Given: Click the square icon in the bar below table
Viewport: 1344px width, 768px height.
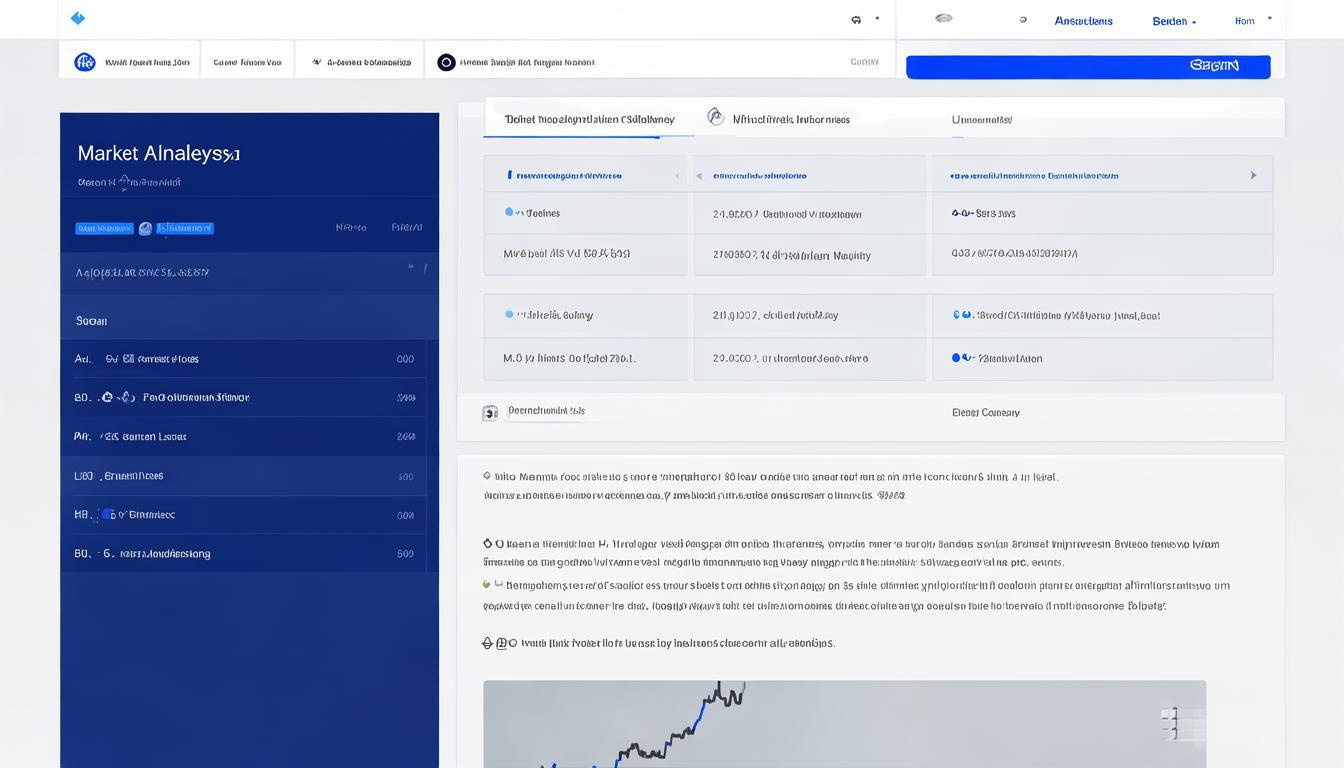Looking at the screenshot, I should [x=490, y=413].
